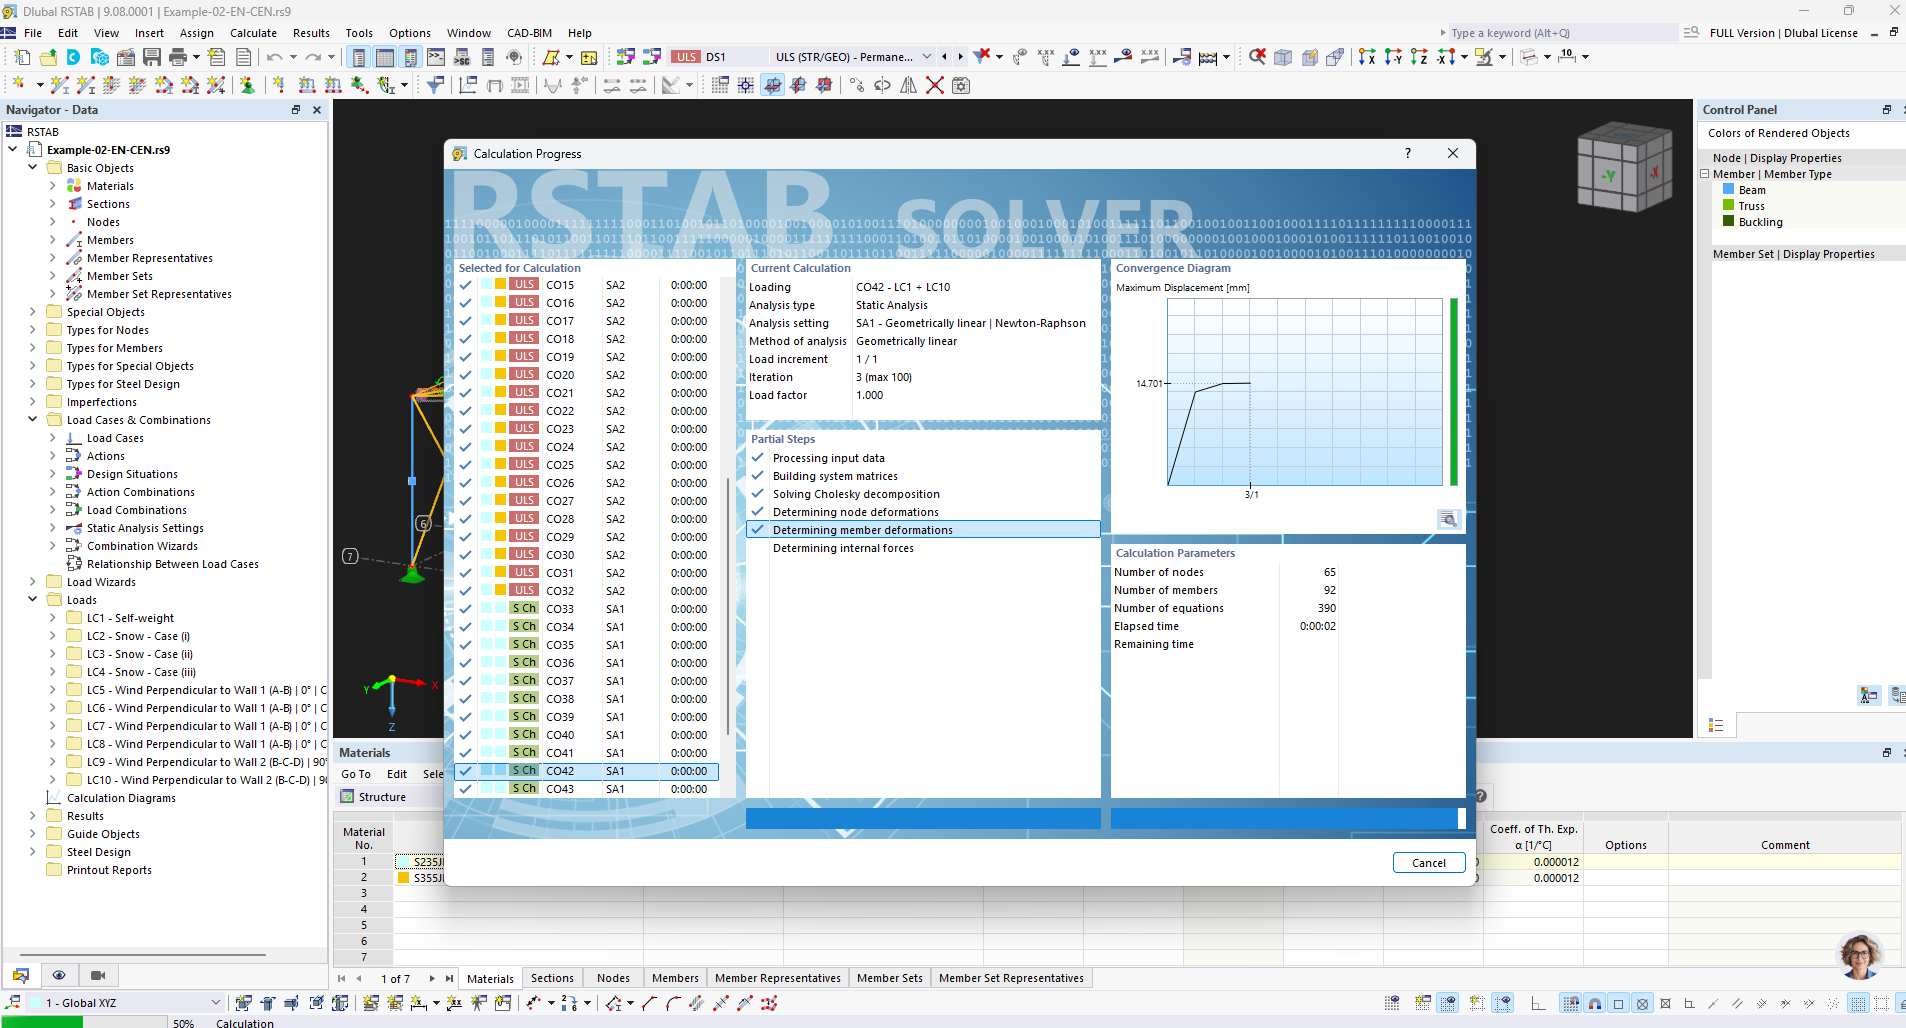Open the 1 - Global XYZ coordinate dropdown
This screenshot has width=1906, height=1028.
click(215, 1002)
